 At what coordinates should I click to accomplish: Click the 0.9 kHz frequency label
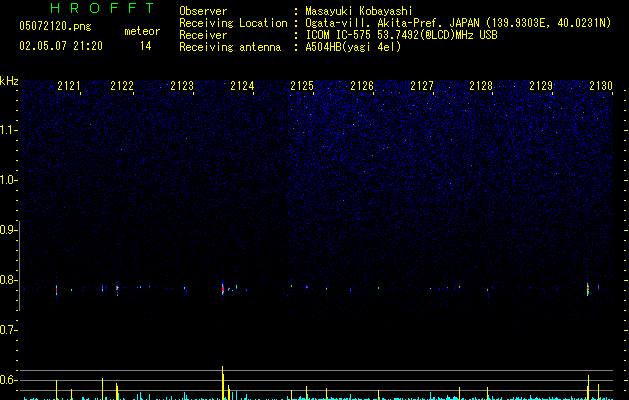pos(8,230)
